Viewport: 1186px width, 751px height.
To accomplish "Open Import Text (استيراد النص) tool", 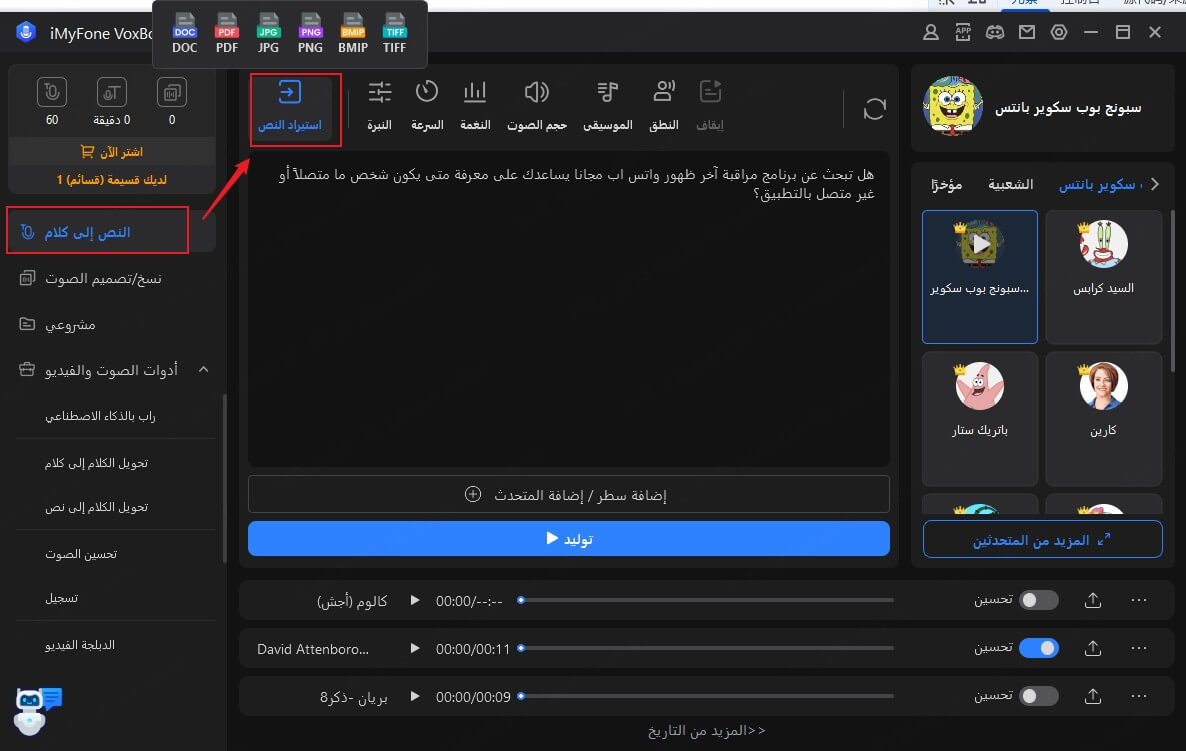I will tap(290, 106).
